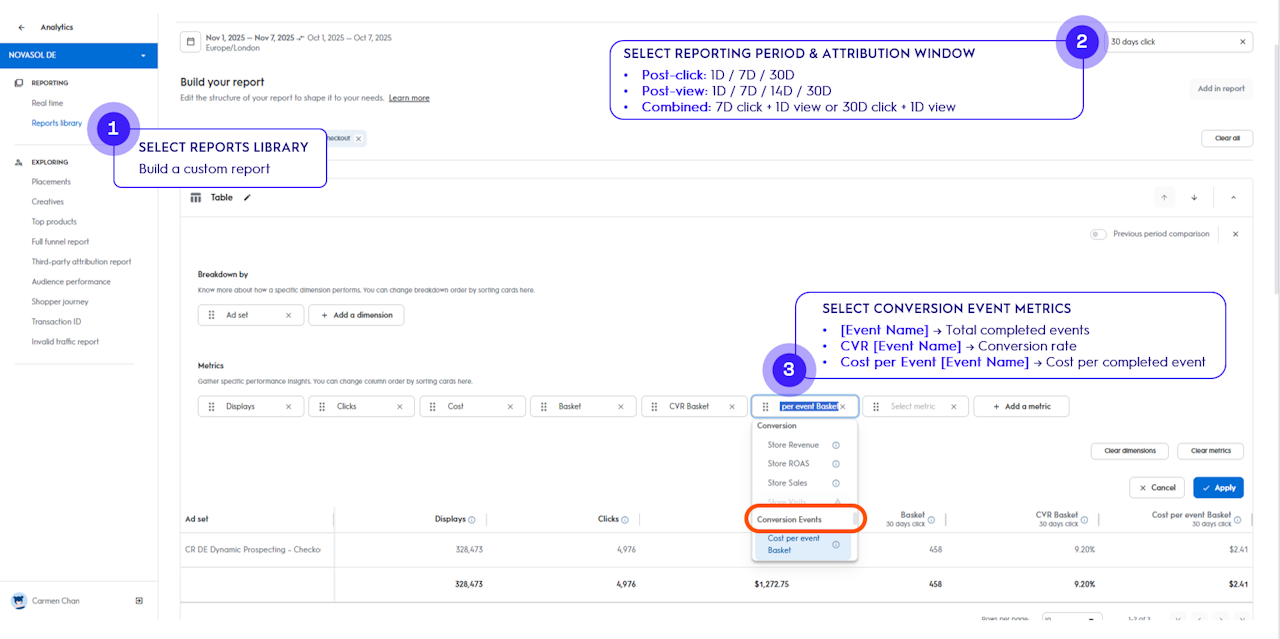
Task: Click the drag handle on the Clicks metric
Action: tap(323, 407)
